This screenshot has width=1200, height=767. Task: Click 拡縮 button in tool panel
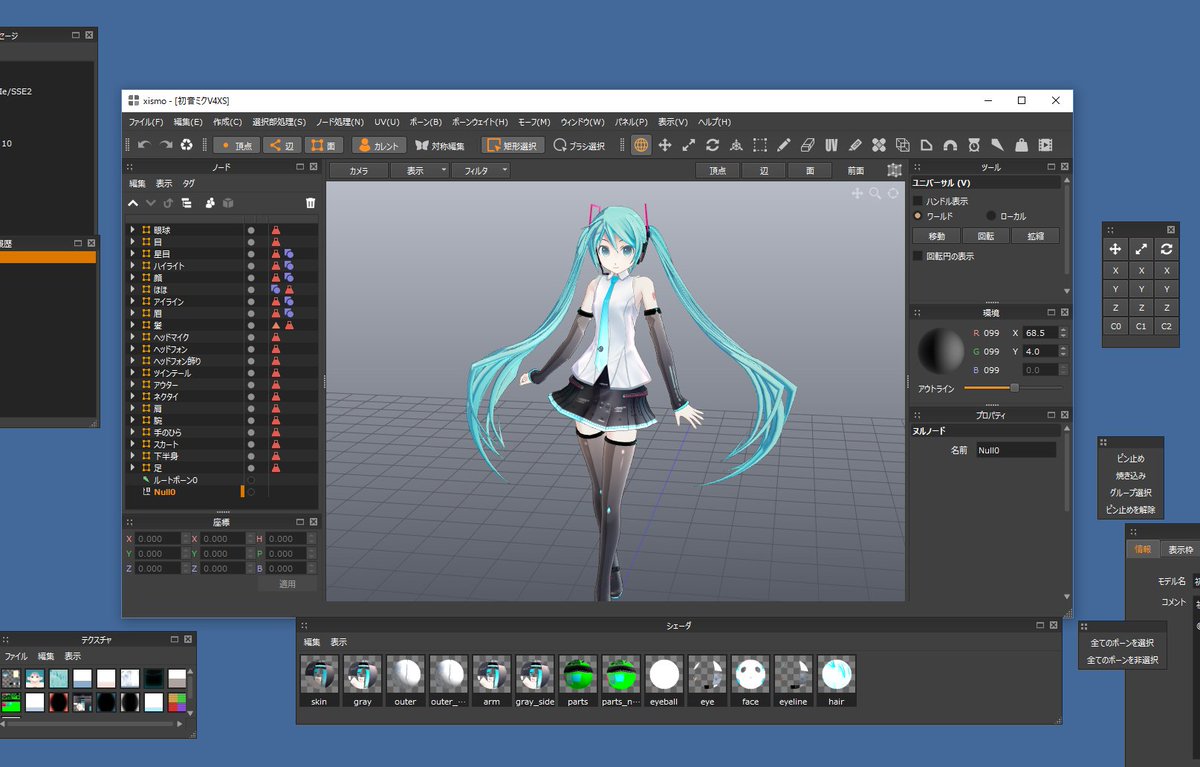(1035, 236)
